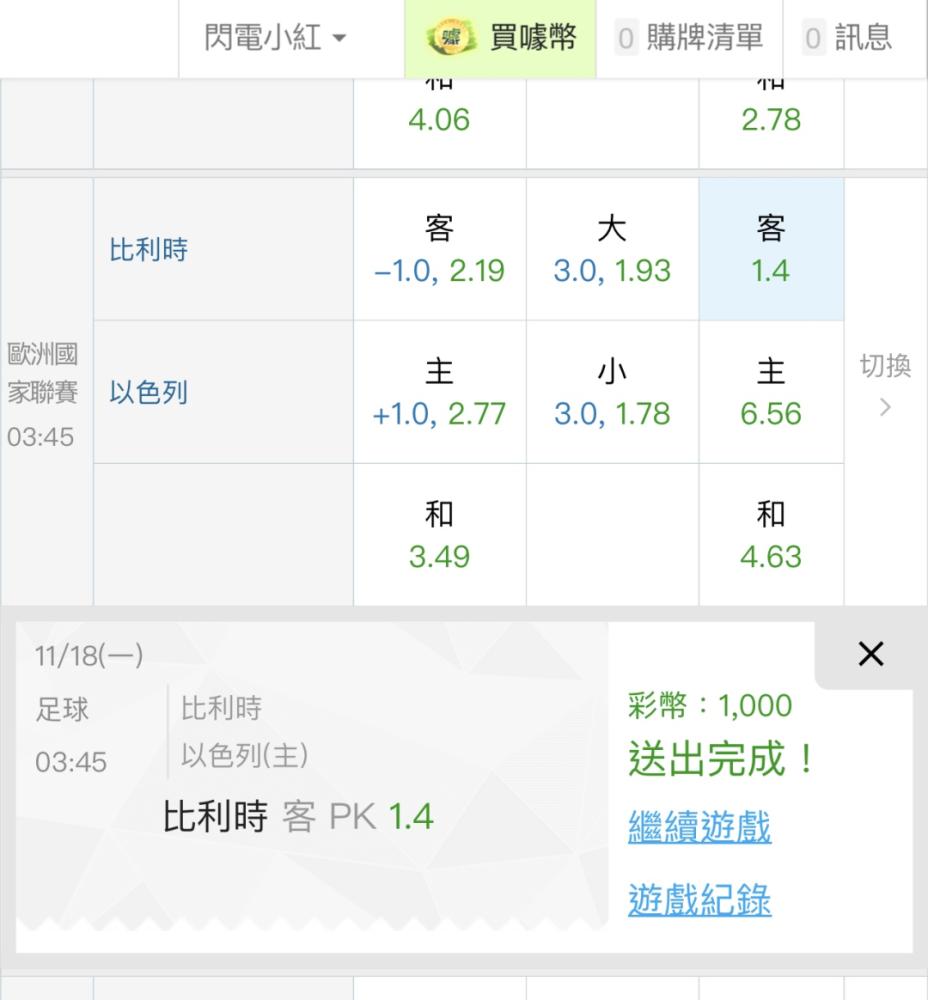Pick 大 3.0, 1.93 over odds

pyautogui.click(x=612, y=249)
